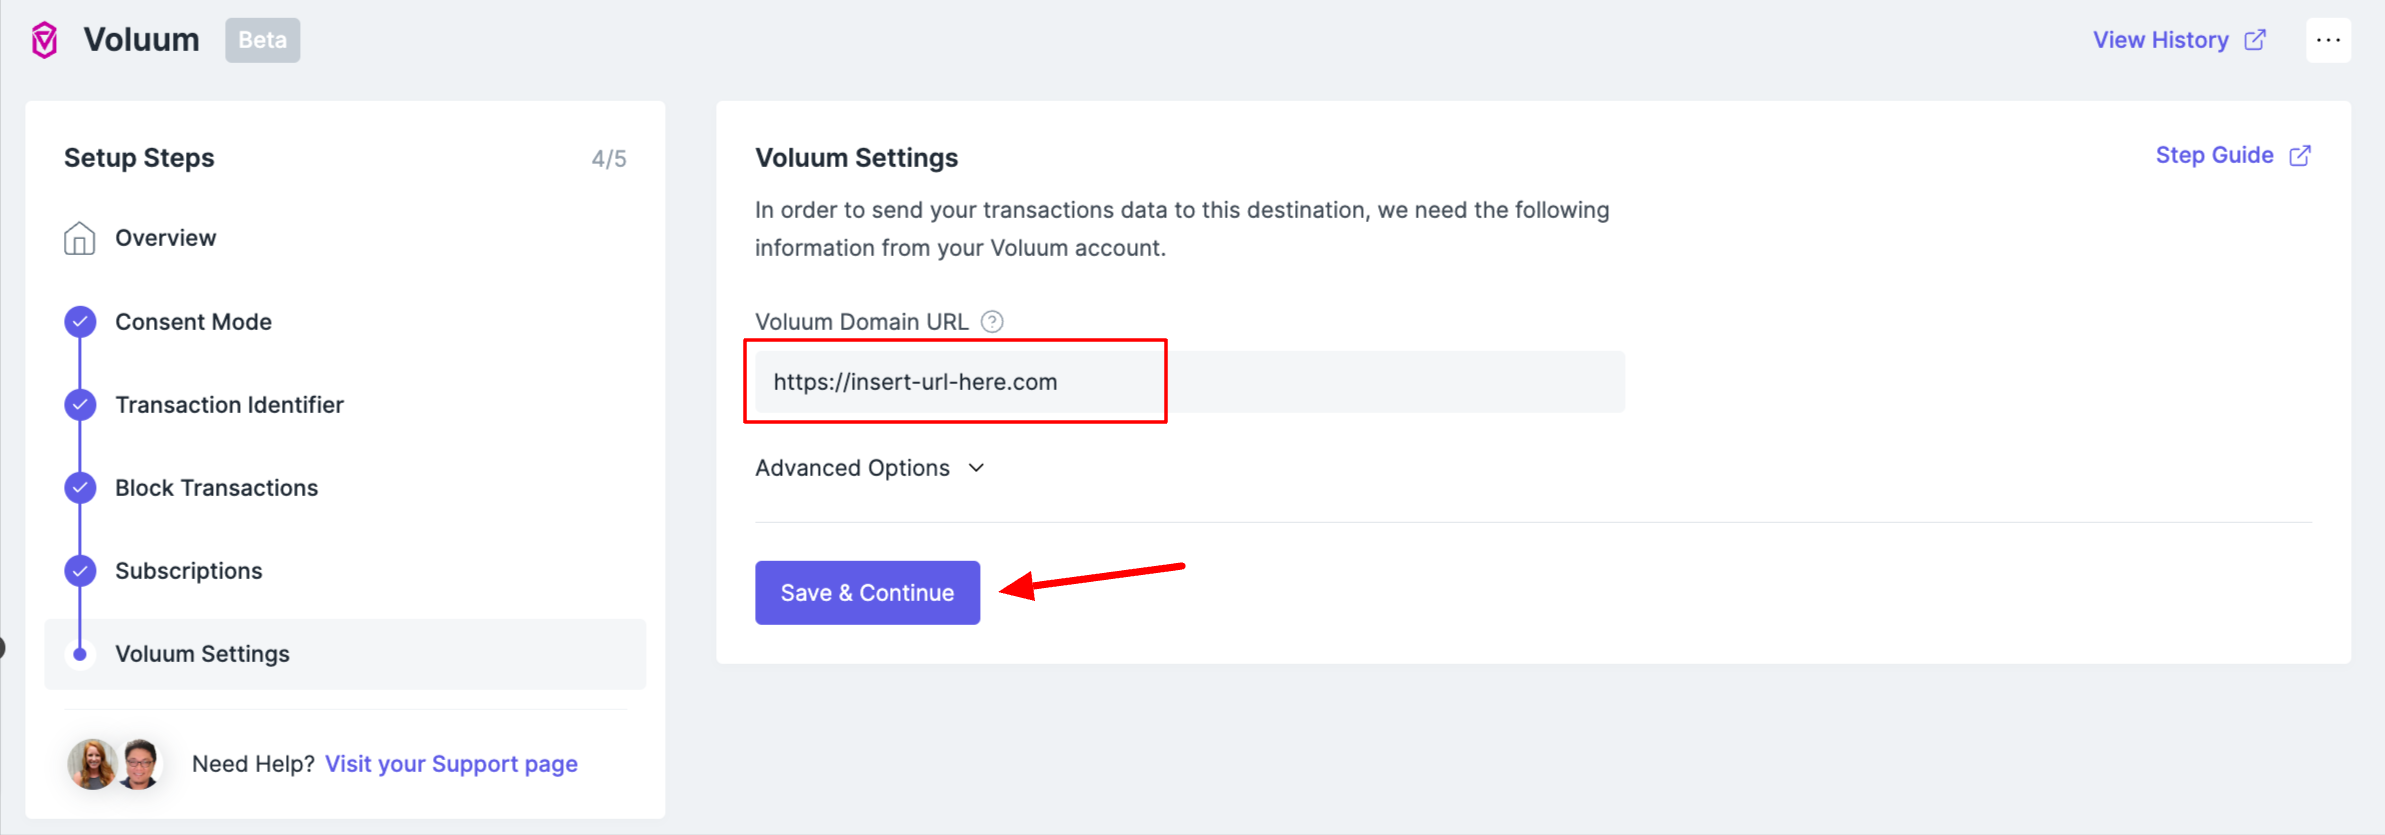The image size is (2385, 835).
Task: Open the Subscriptions step
Action: 188,571
